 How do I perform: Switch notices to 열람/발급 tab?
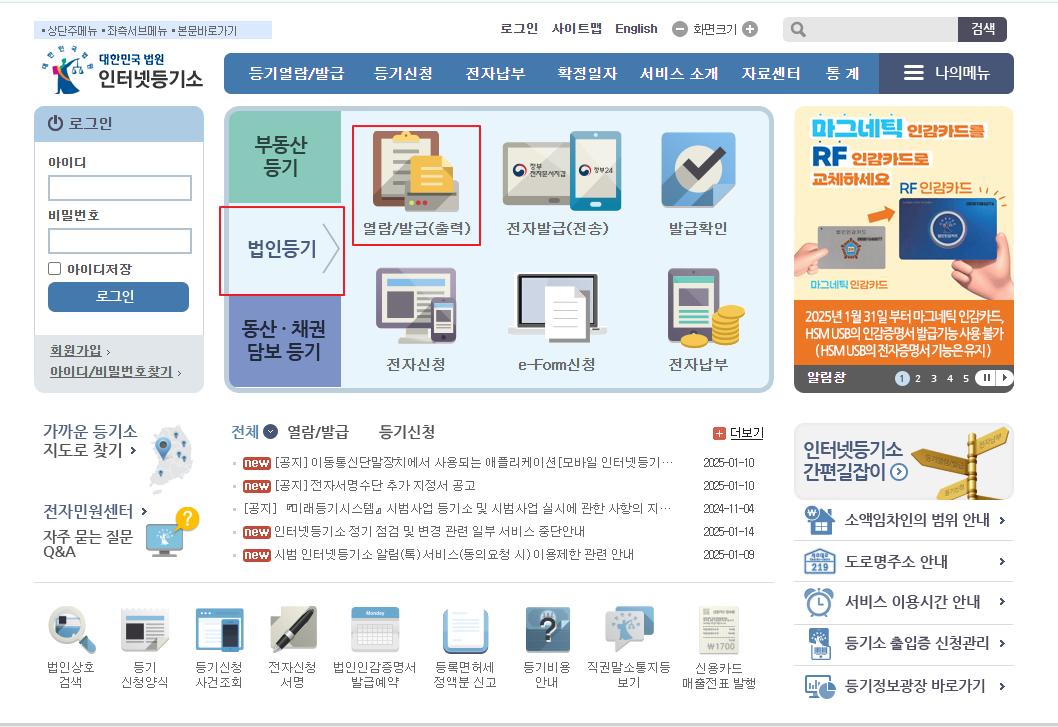[x=318, y=431]
